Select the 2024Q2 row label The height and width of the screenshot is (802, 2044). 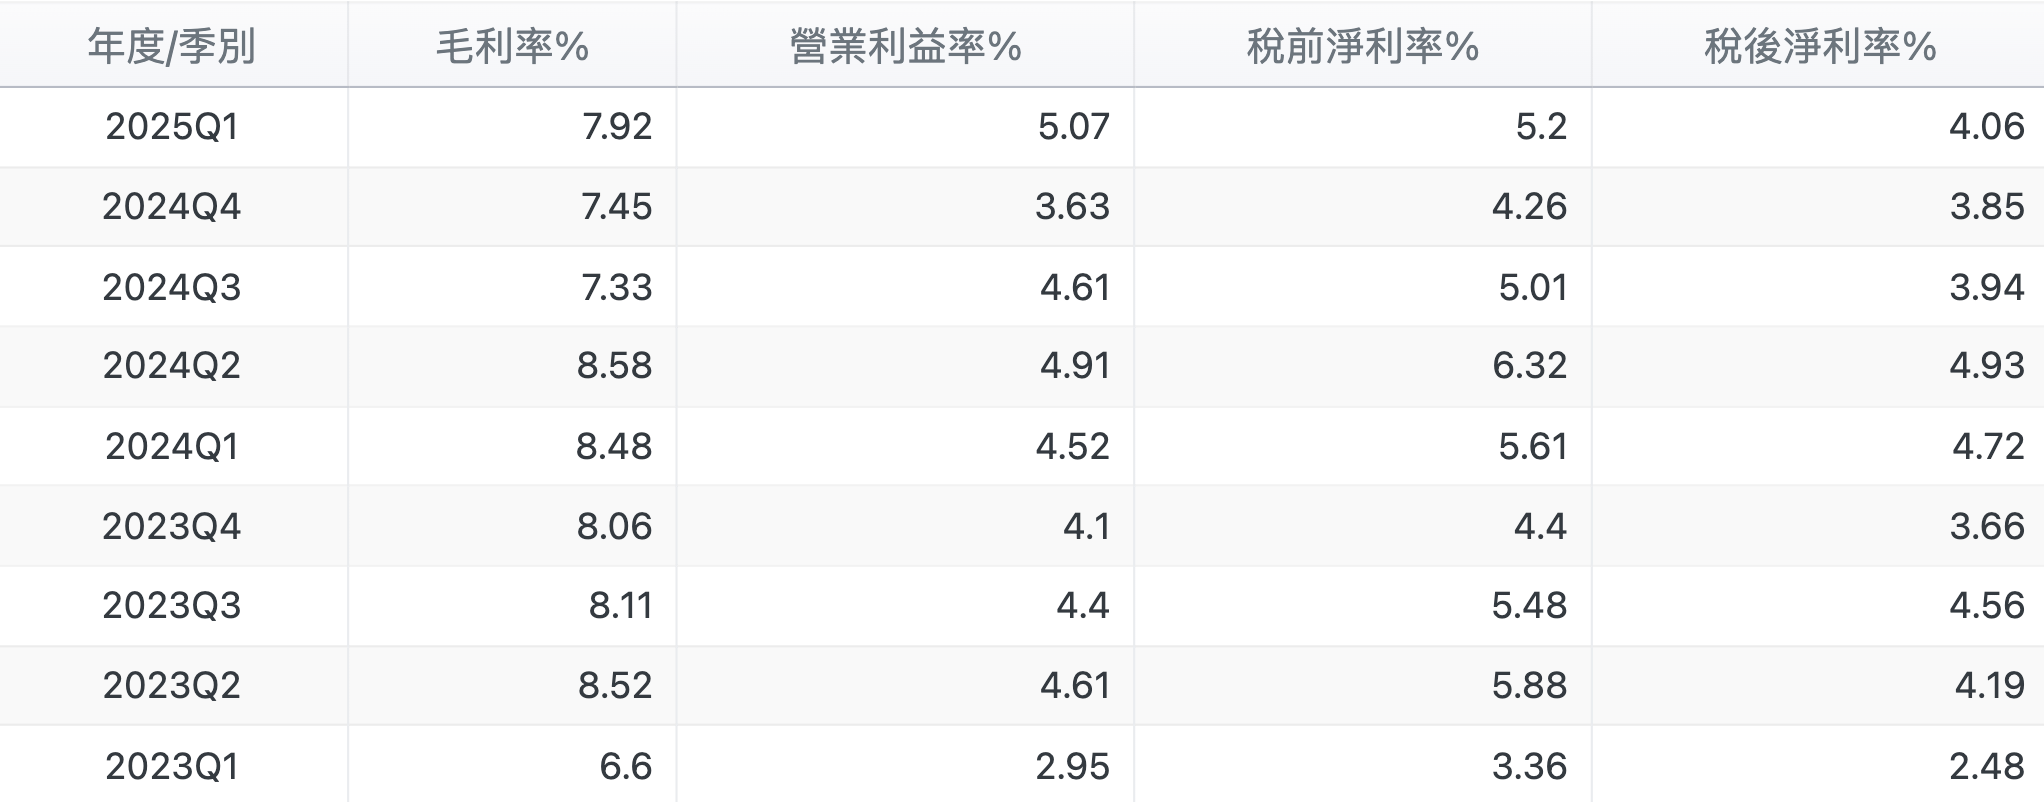point(172,365)
